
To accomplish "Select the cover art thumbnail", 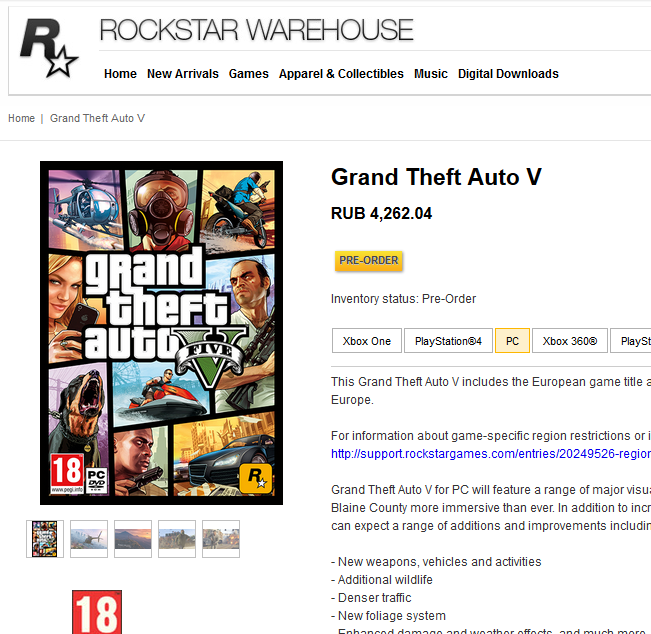I will pos(45,539).
